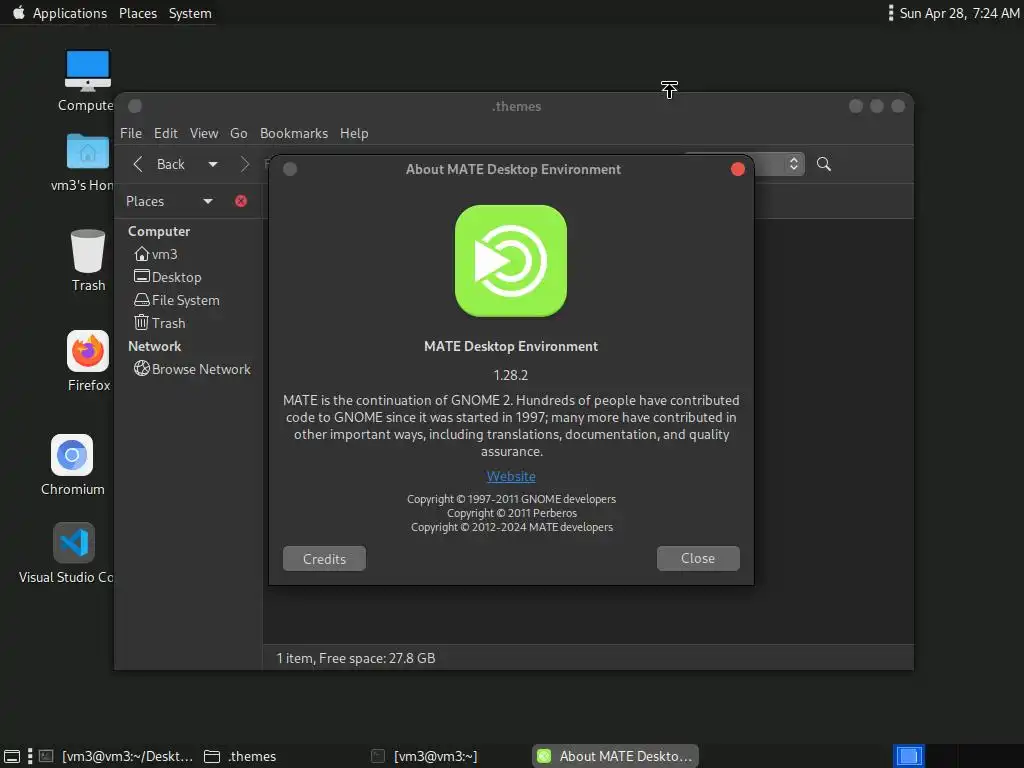1024x768 pixels.
Task: Open the Help menu in file manager
Action: 354,133
